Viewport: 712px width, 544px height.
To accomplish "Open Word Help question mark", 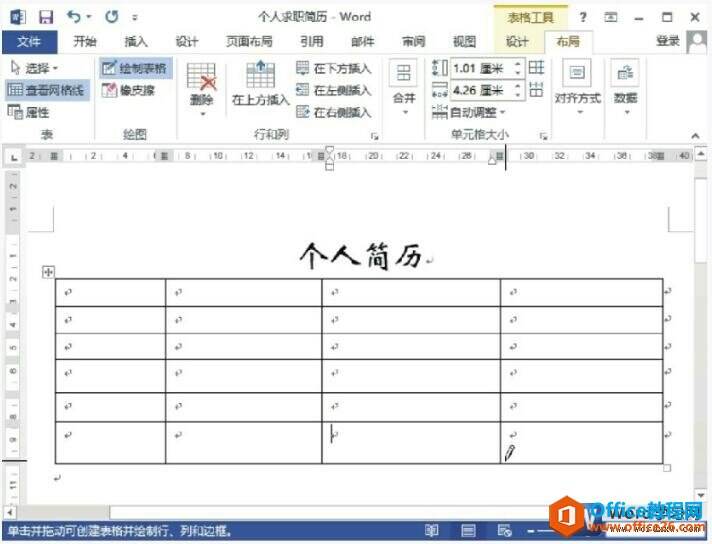I will click(583, 18).
